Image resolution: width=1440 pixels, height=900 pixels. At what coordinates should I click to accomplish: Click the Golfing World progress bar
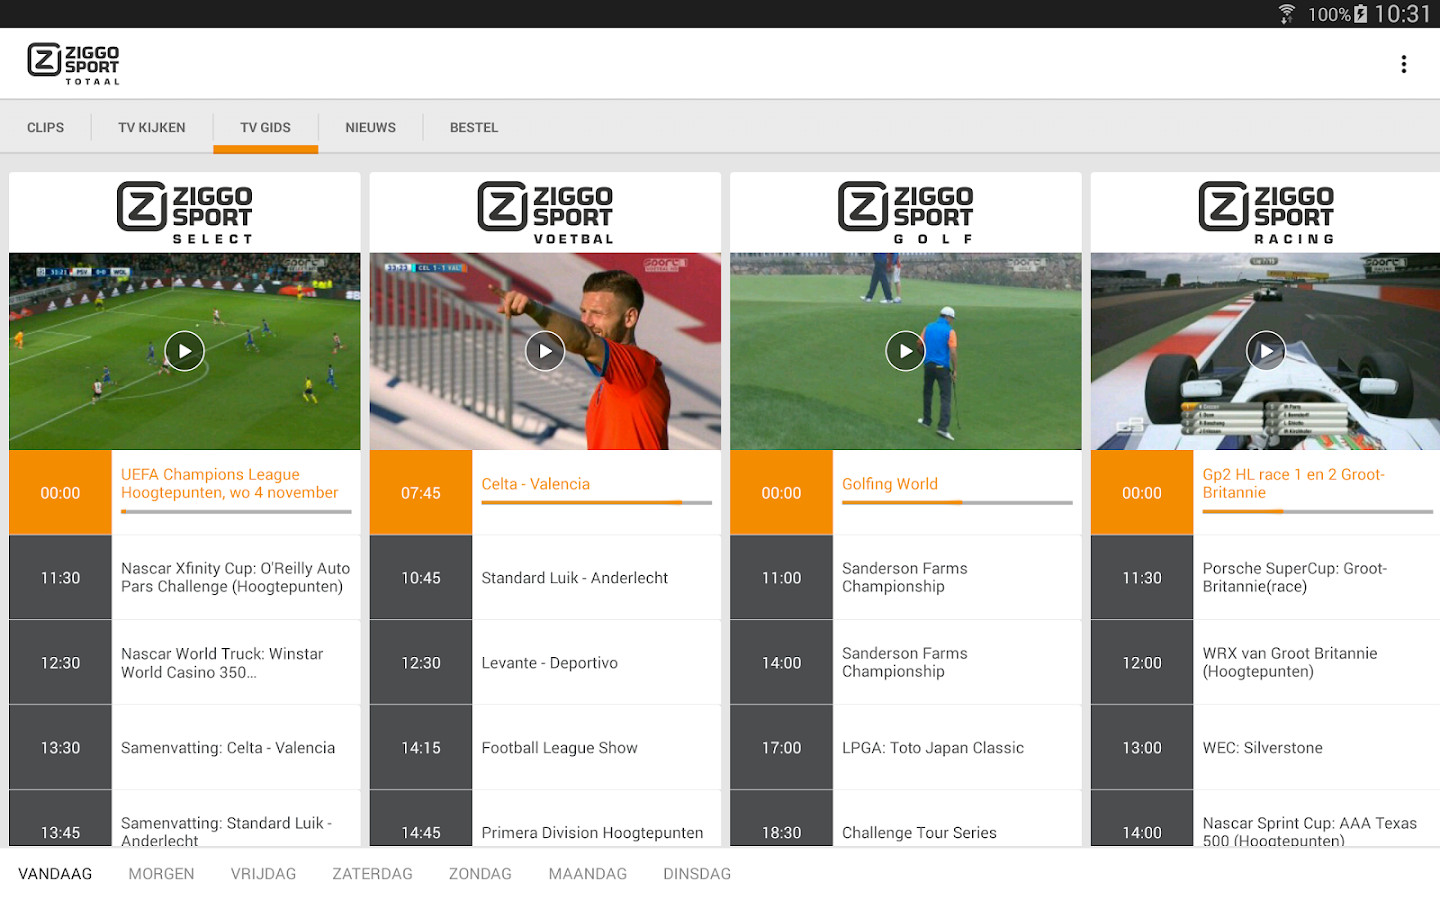[x=957, y=502]
